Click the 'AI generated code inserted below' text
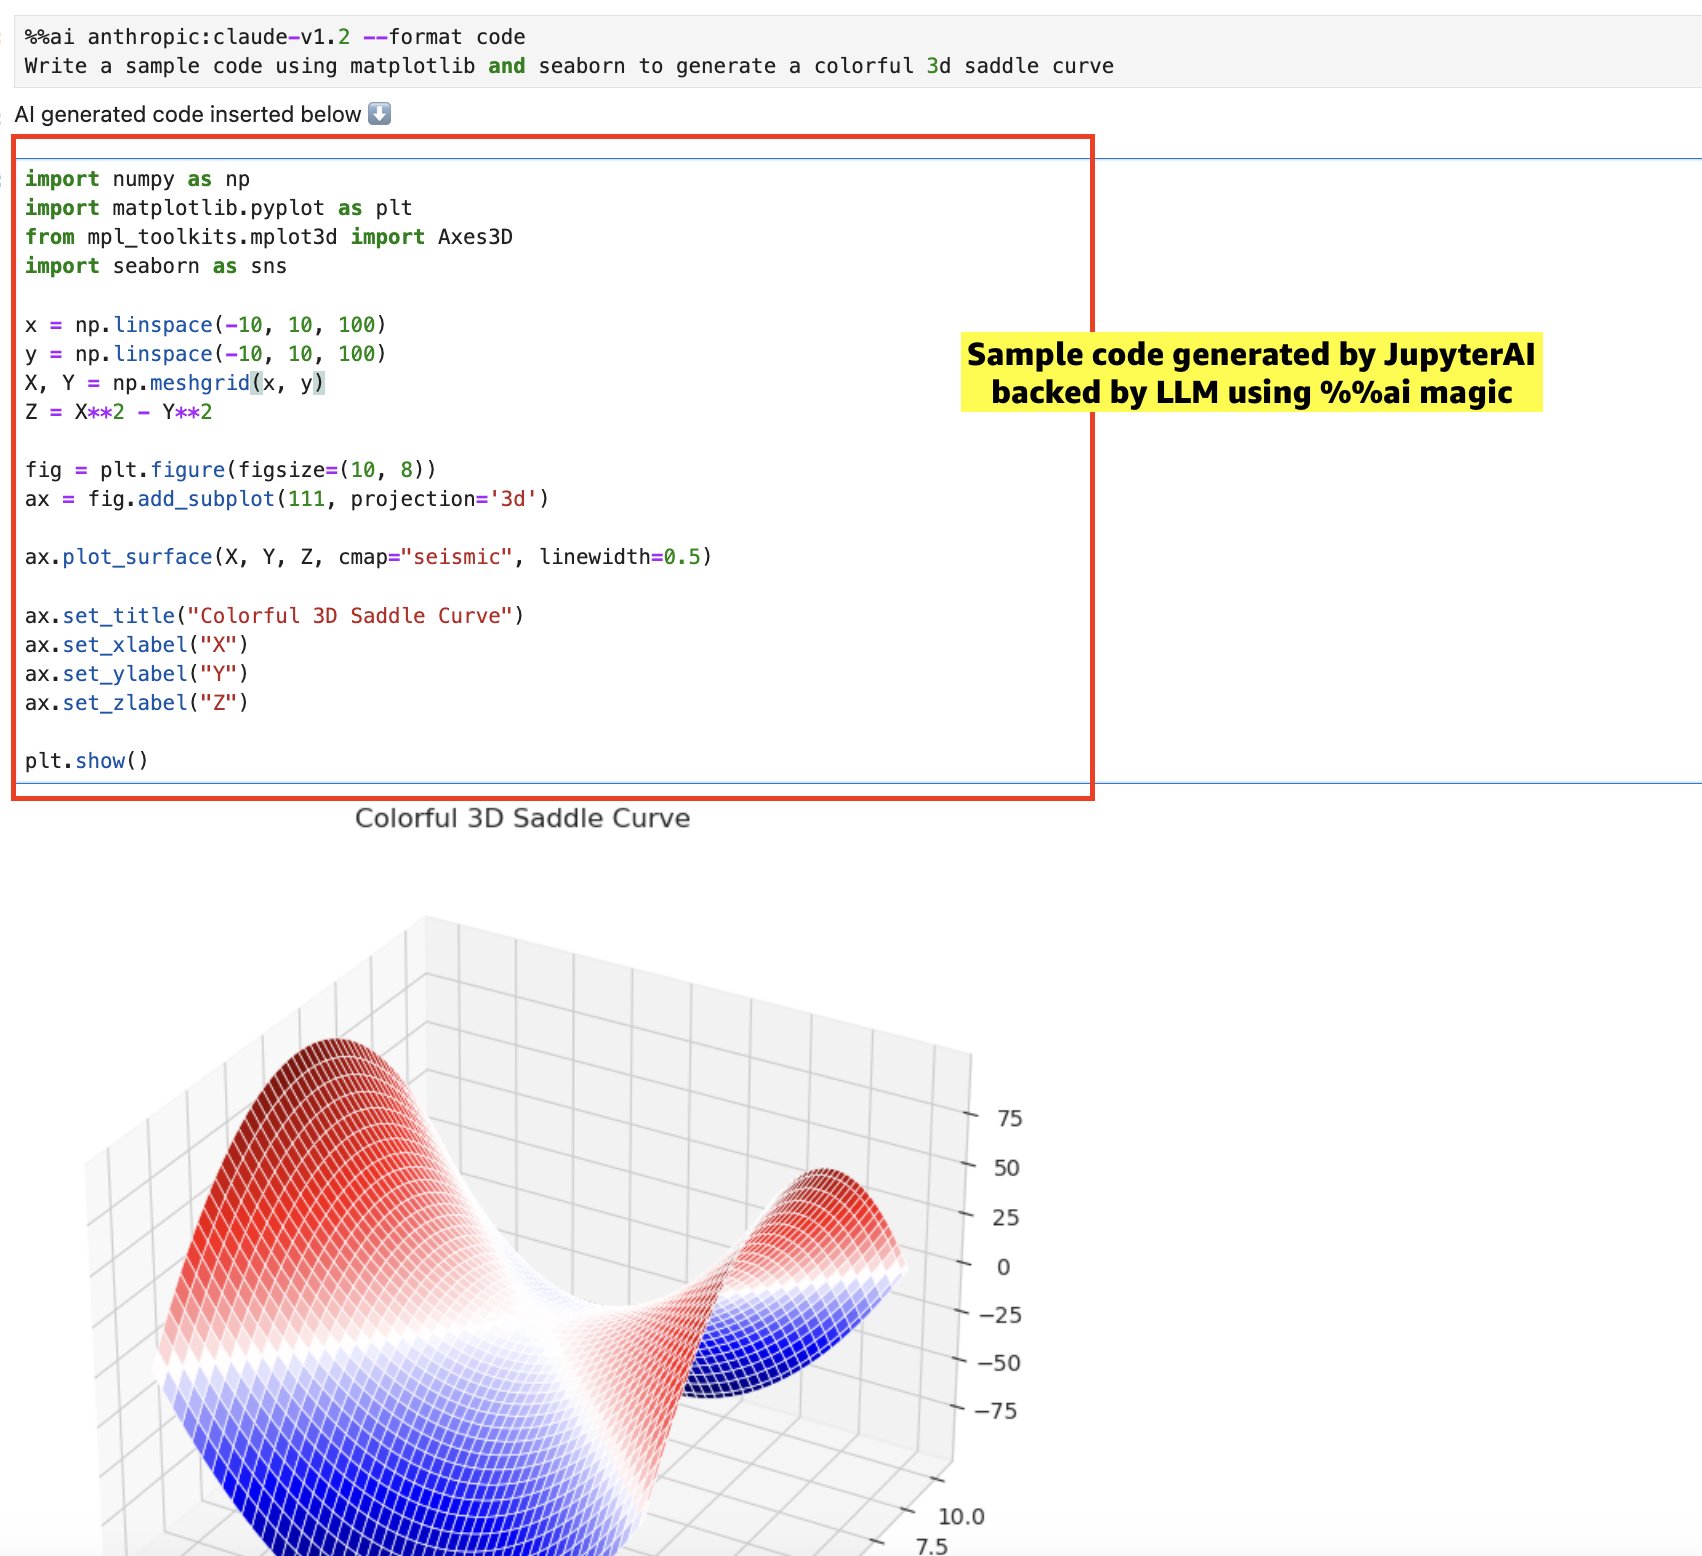1702x1556 pixels. click(188, 114)
